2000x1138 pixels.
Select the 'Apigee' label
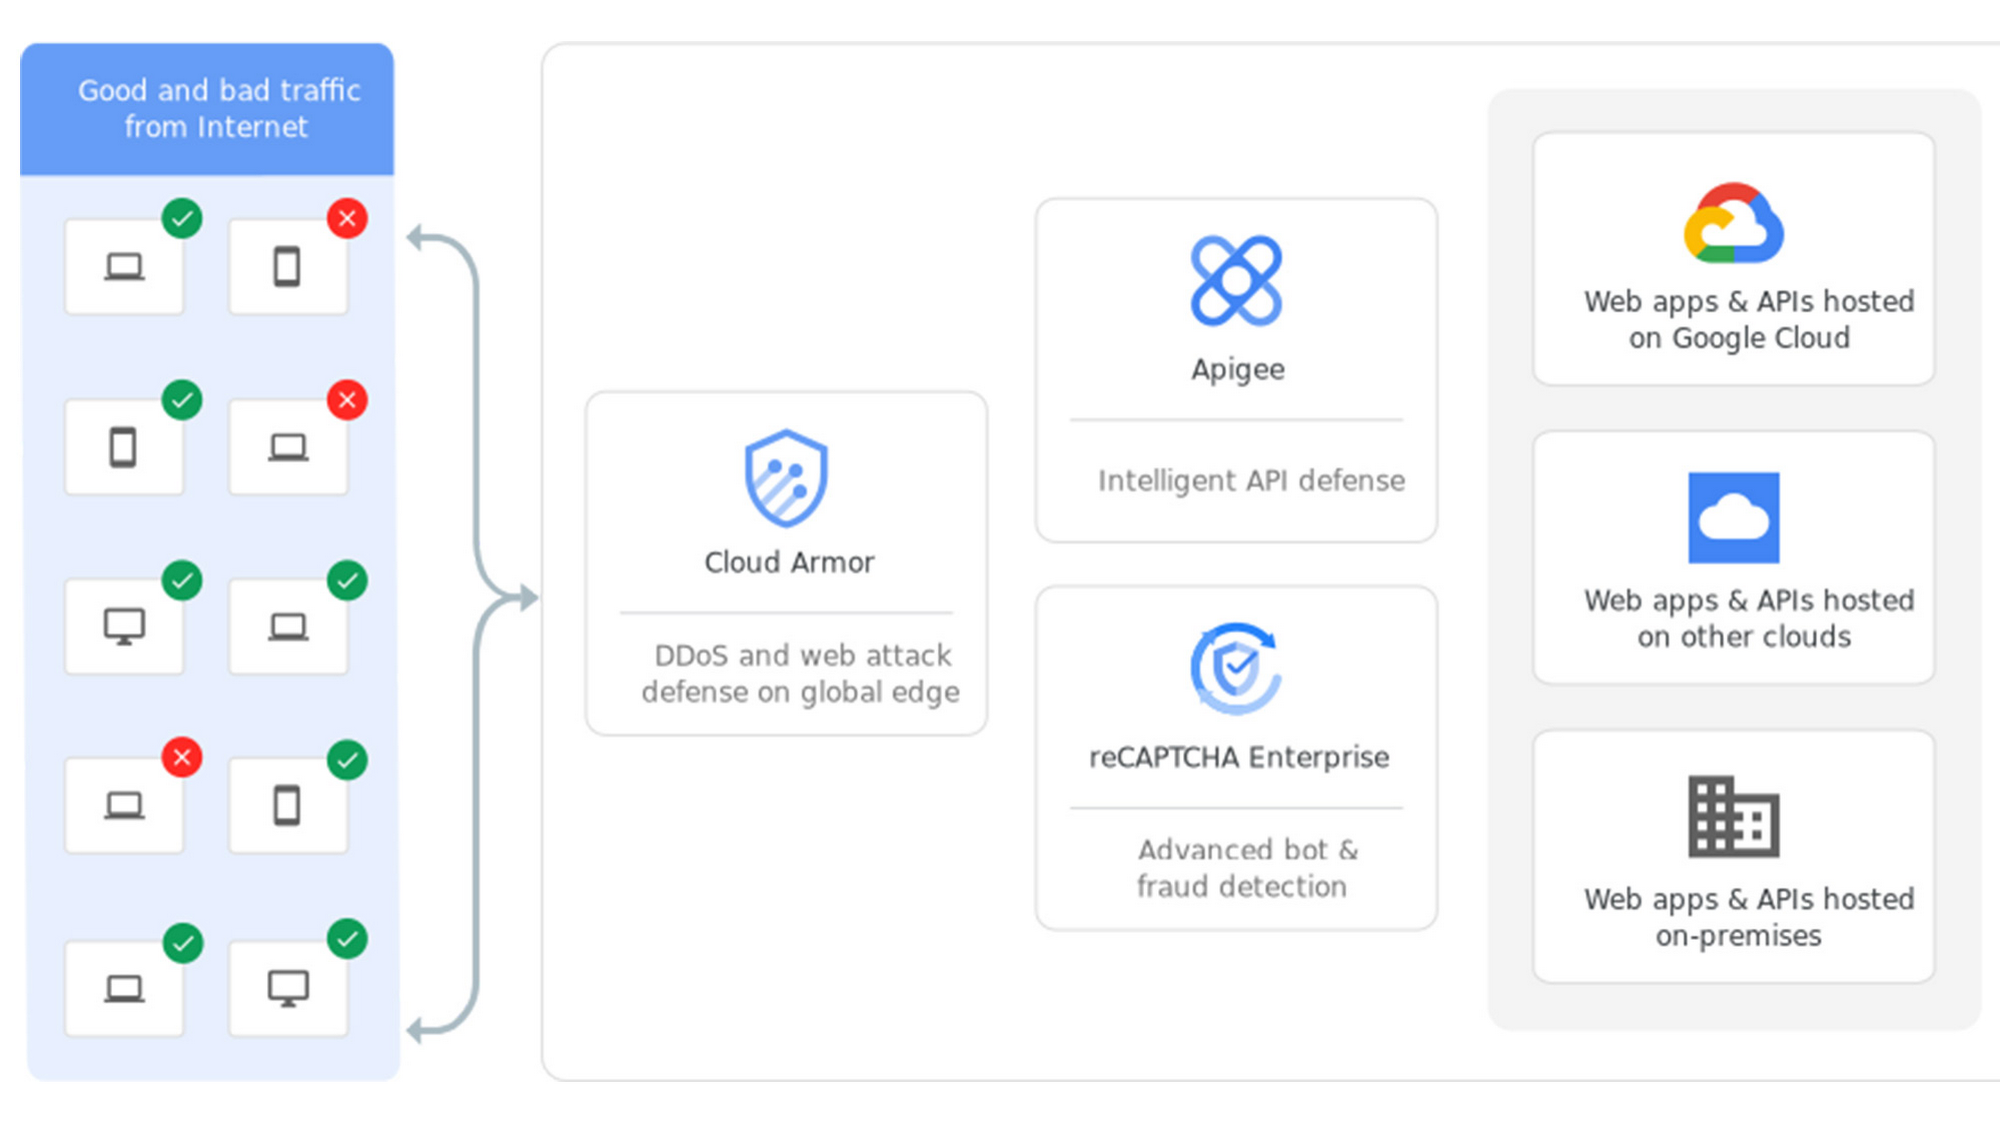pos(1237,370)
